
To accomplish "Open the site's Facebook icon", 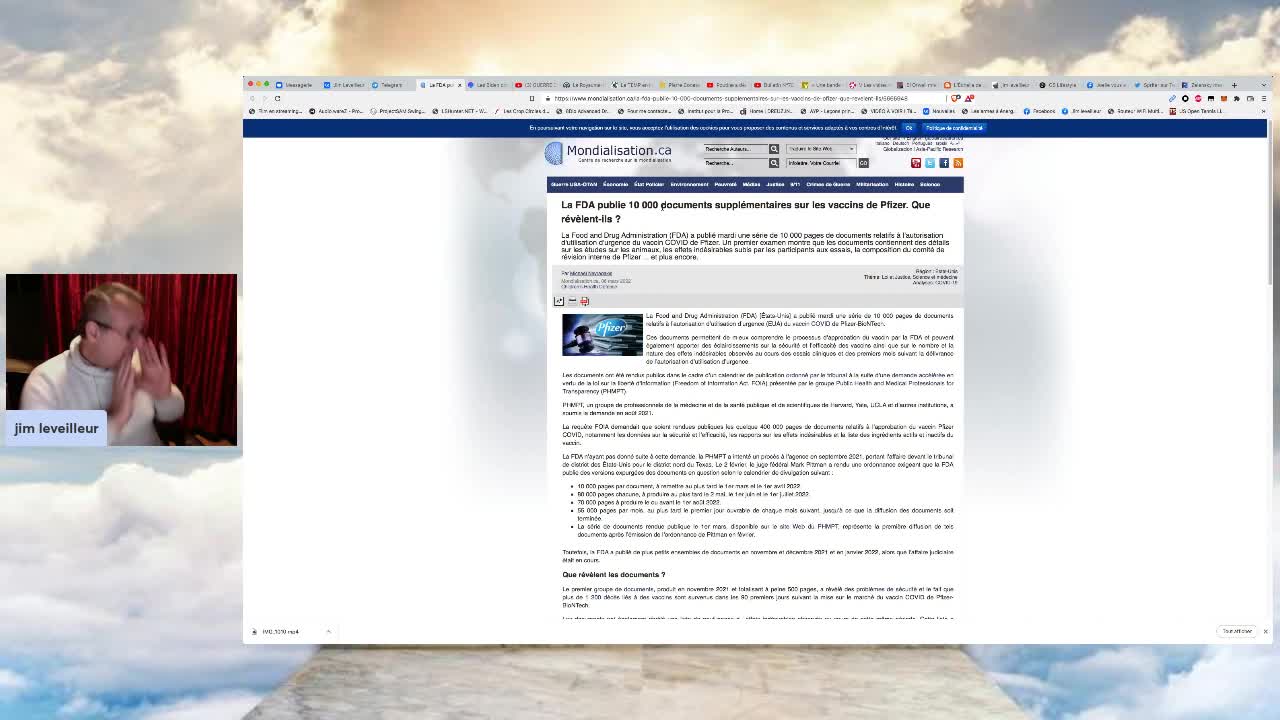I will coord(944,163).
